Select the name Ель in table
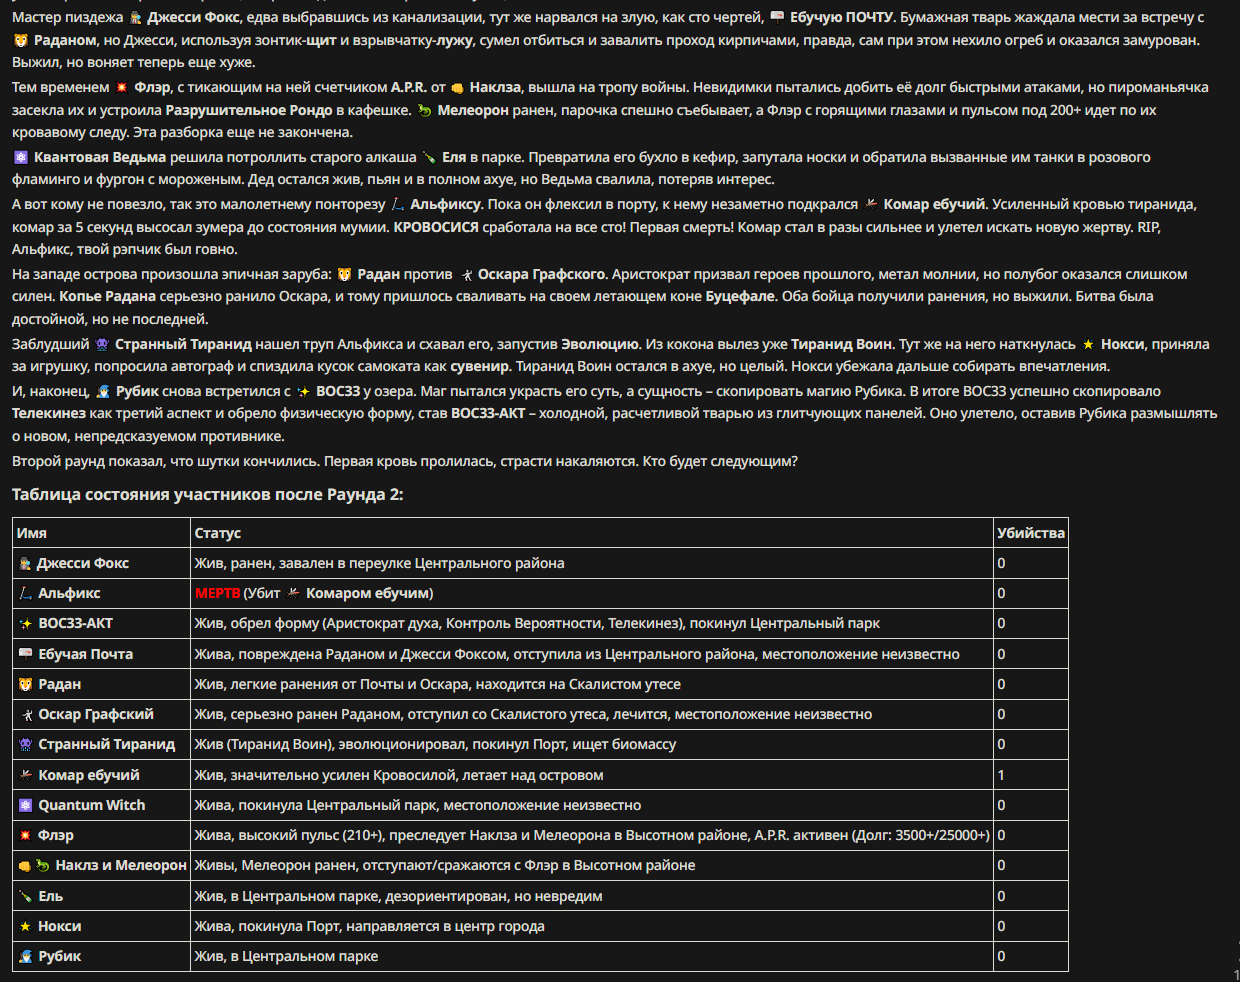1240x982 pixels. coord(51,897)
